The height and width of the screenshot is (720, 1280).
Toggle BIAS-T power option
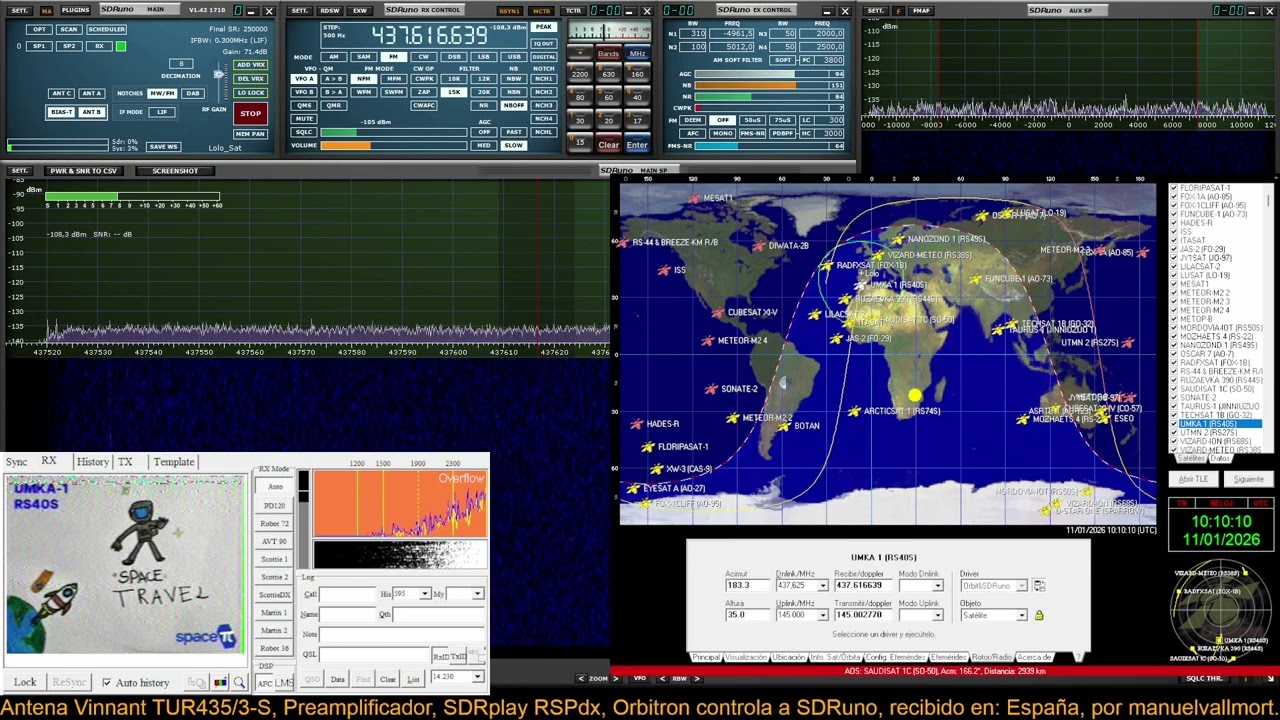pos(61,112)
